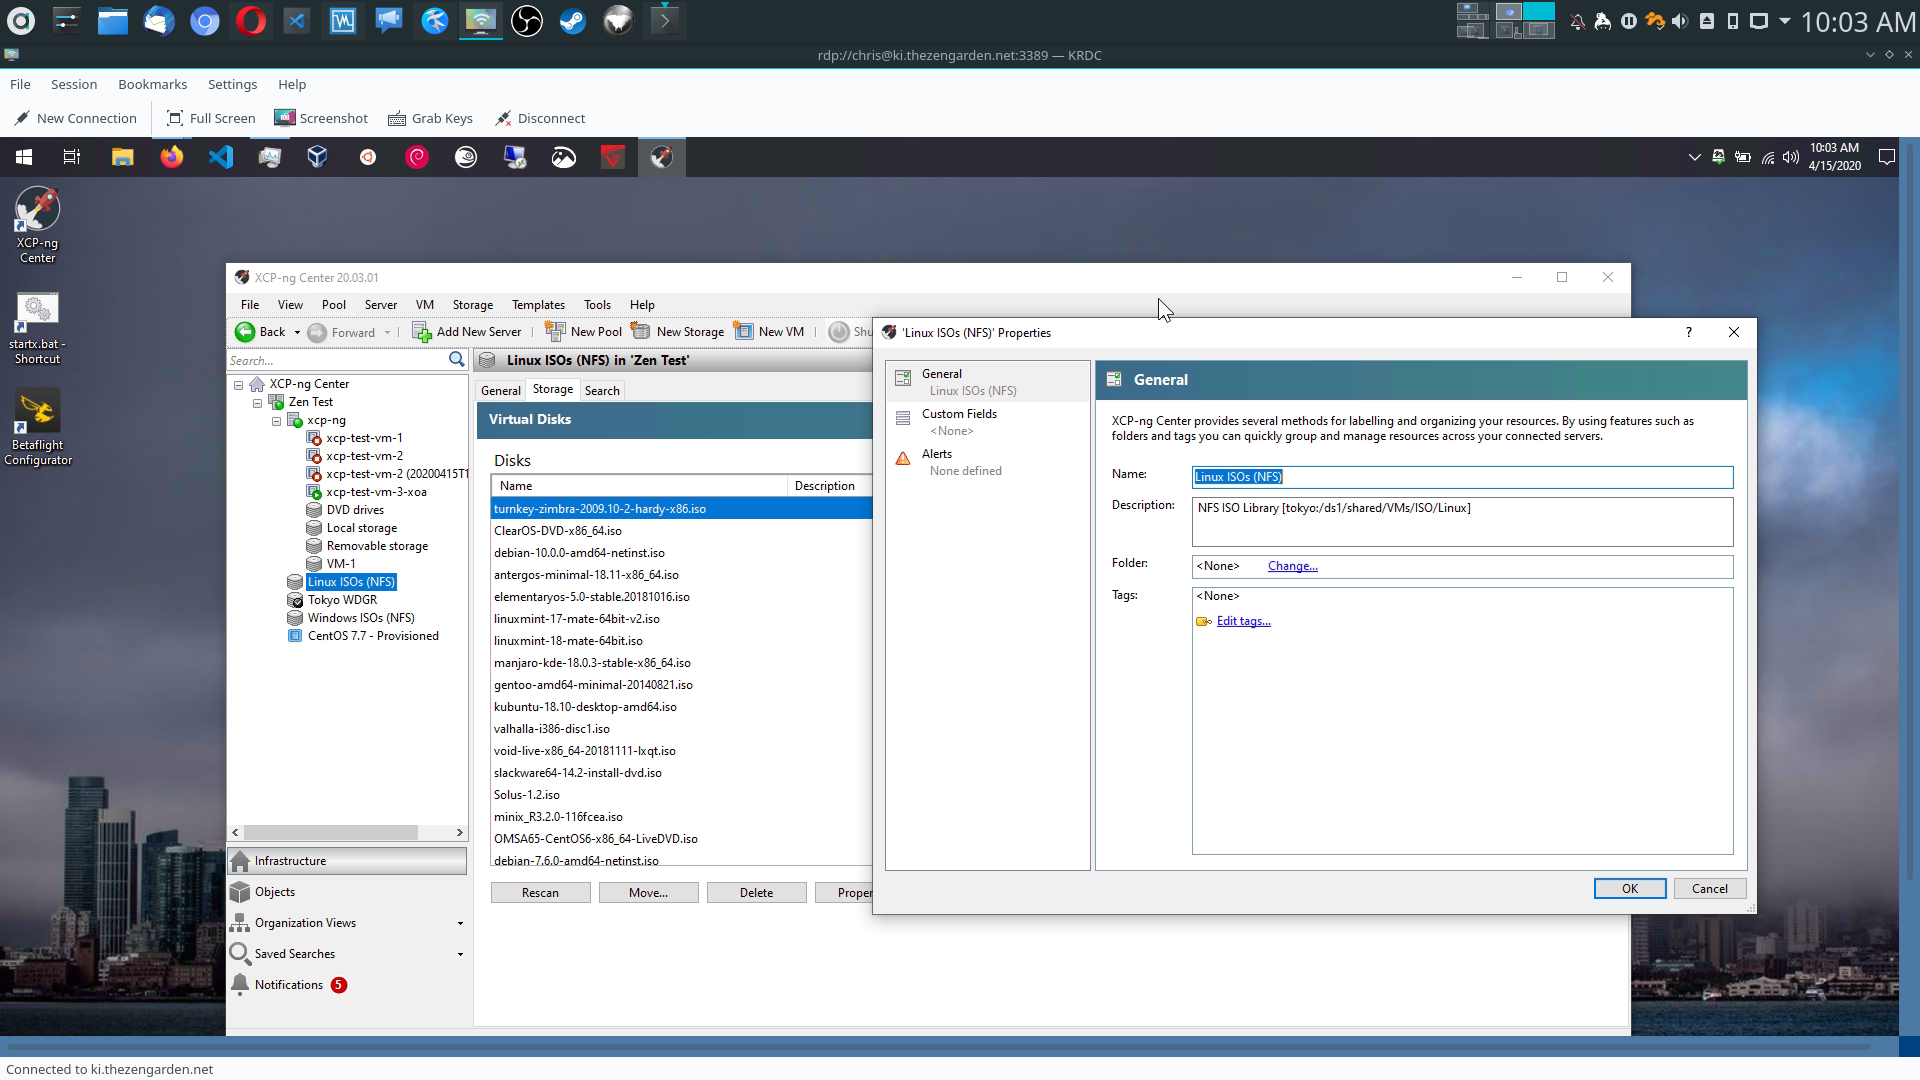The width and height of the screenshot is (1920, 1080).
Task: Click OK in Properties dialog
Action: pyautogui.click(x=1630, y=888)
